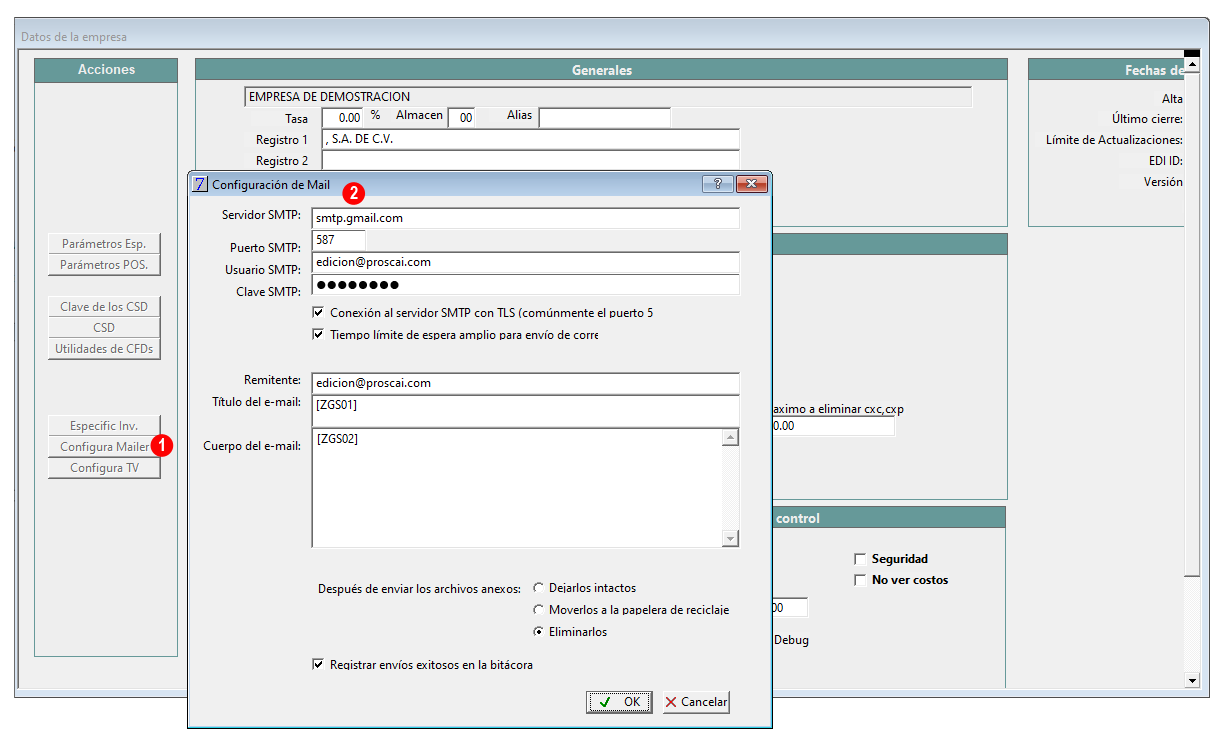Enable TLS connection to SMTP server checkbox
Image resolution: width=1223 pixels, height=738 pixels.
tap(319, 312)
